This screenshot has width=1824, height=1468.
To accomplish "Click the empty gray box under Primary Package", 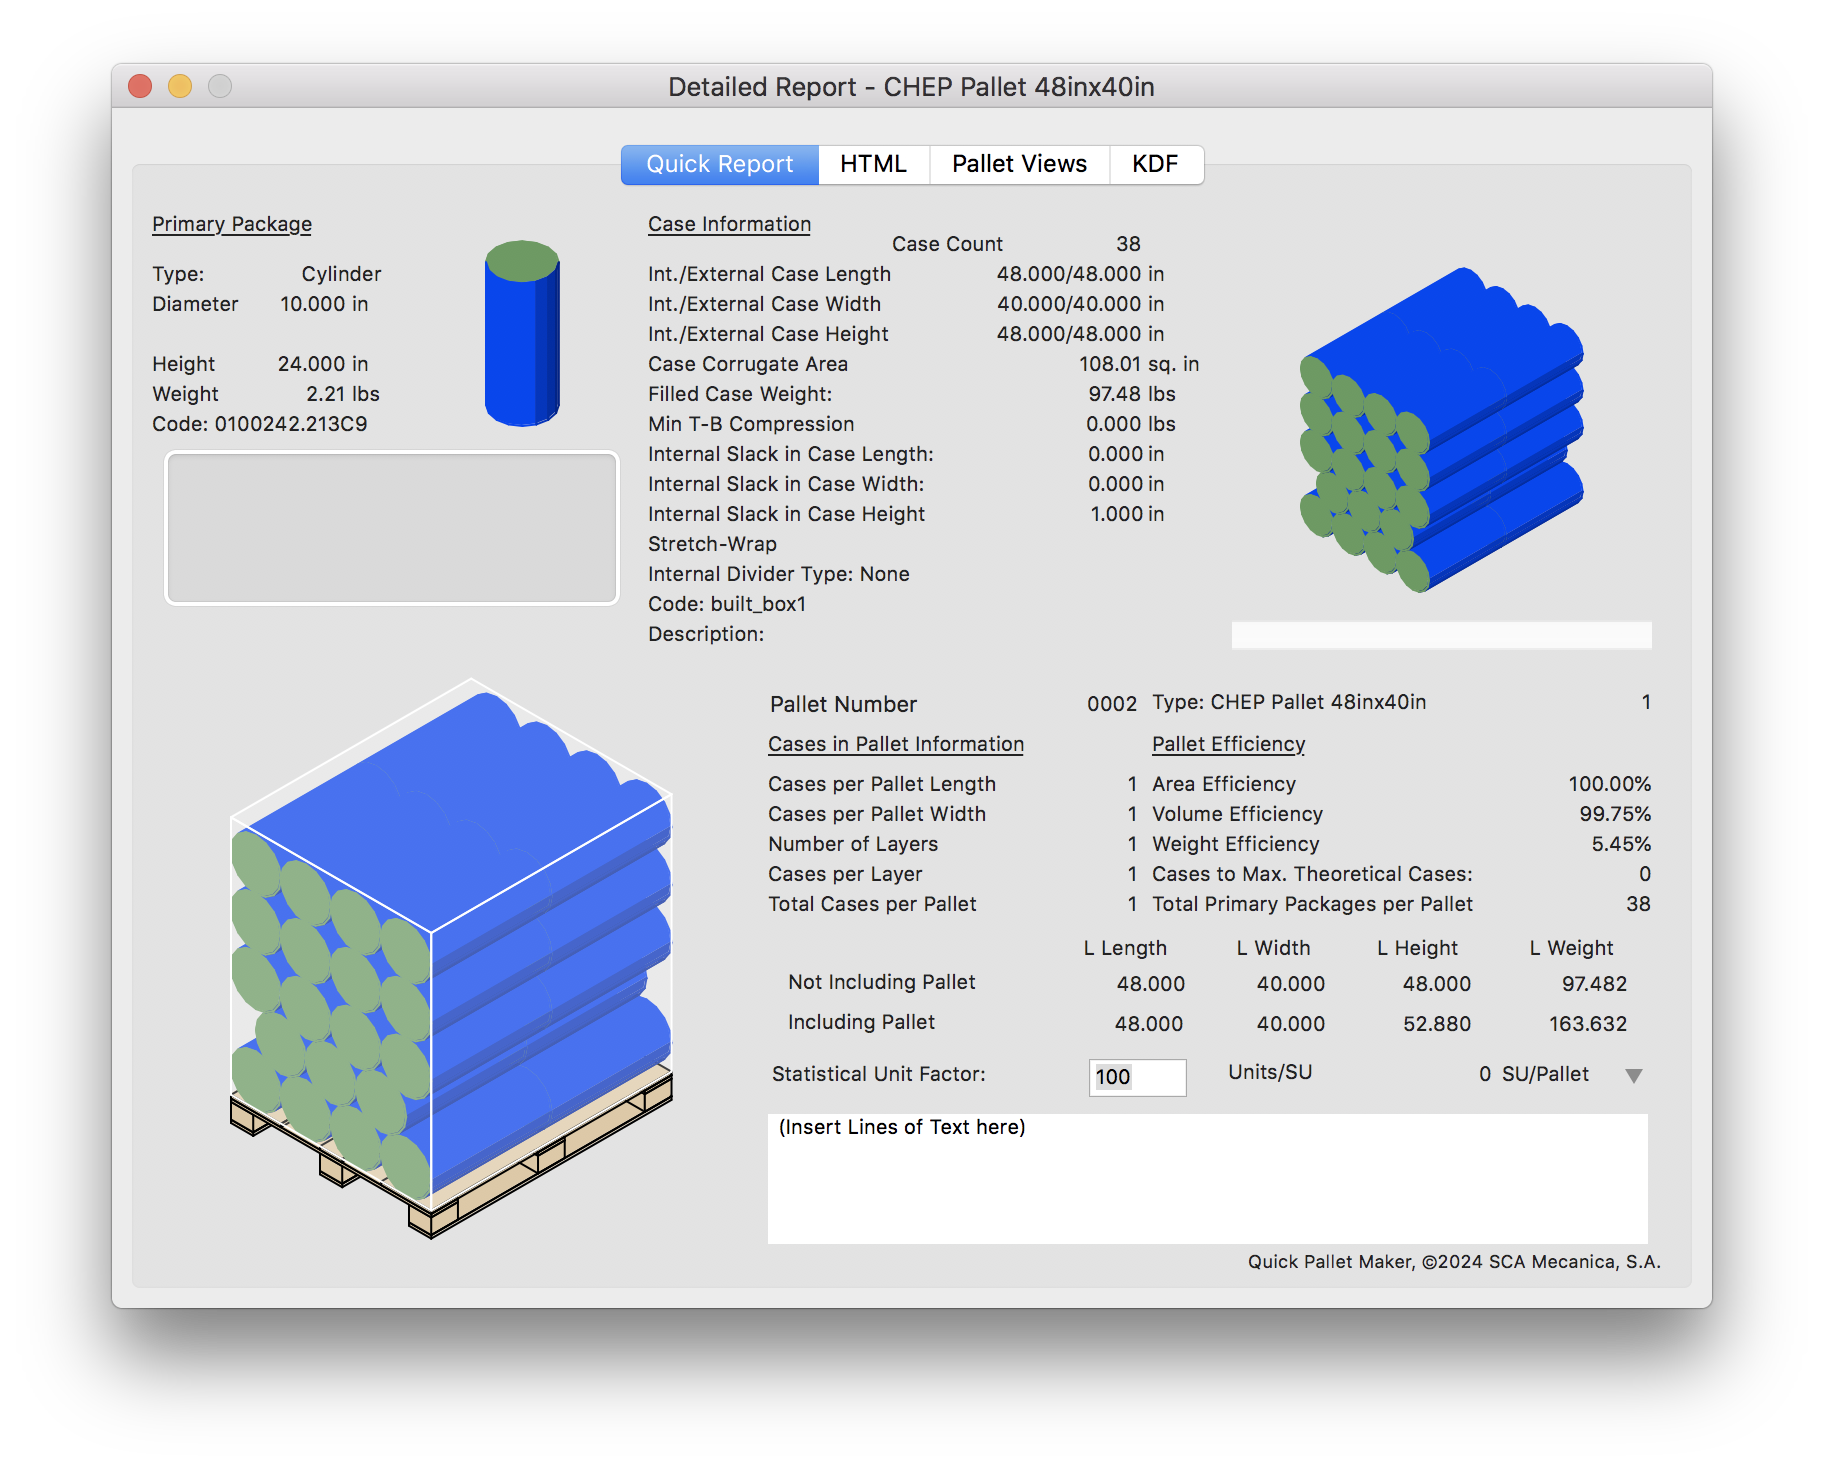I will (391, 527).
